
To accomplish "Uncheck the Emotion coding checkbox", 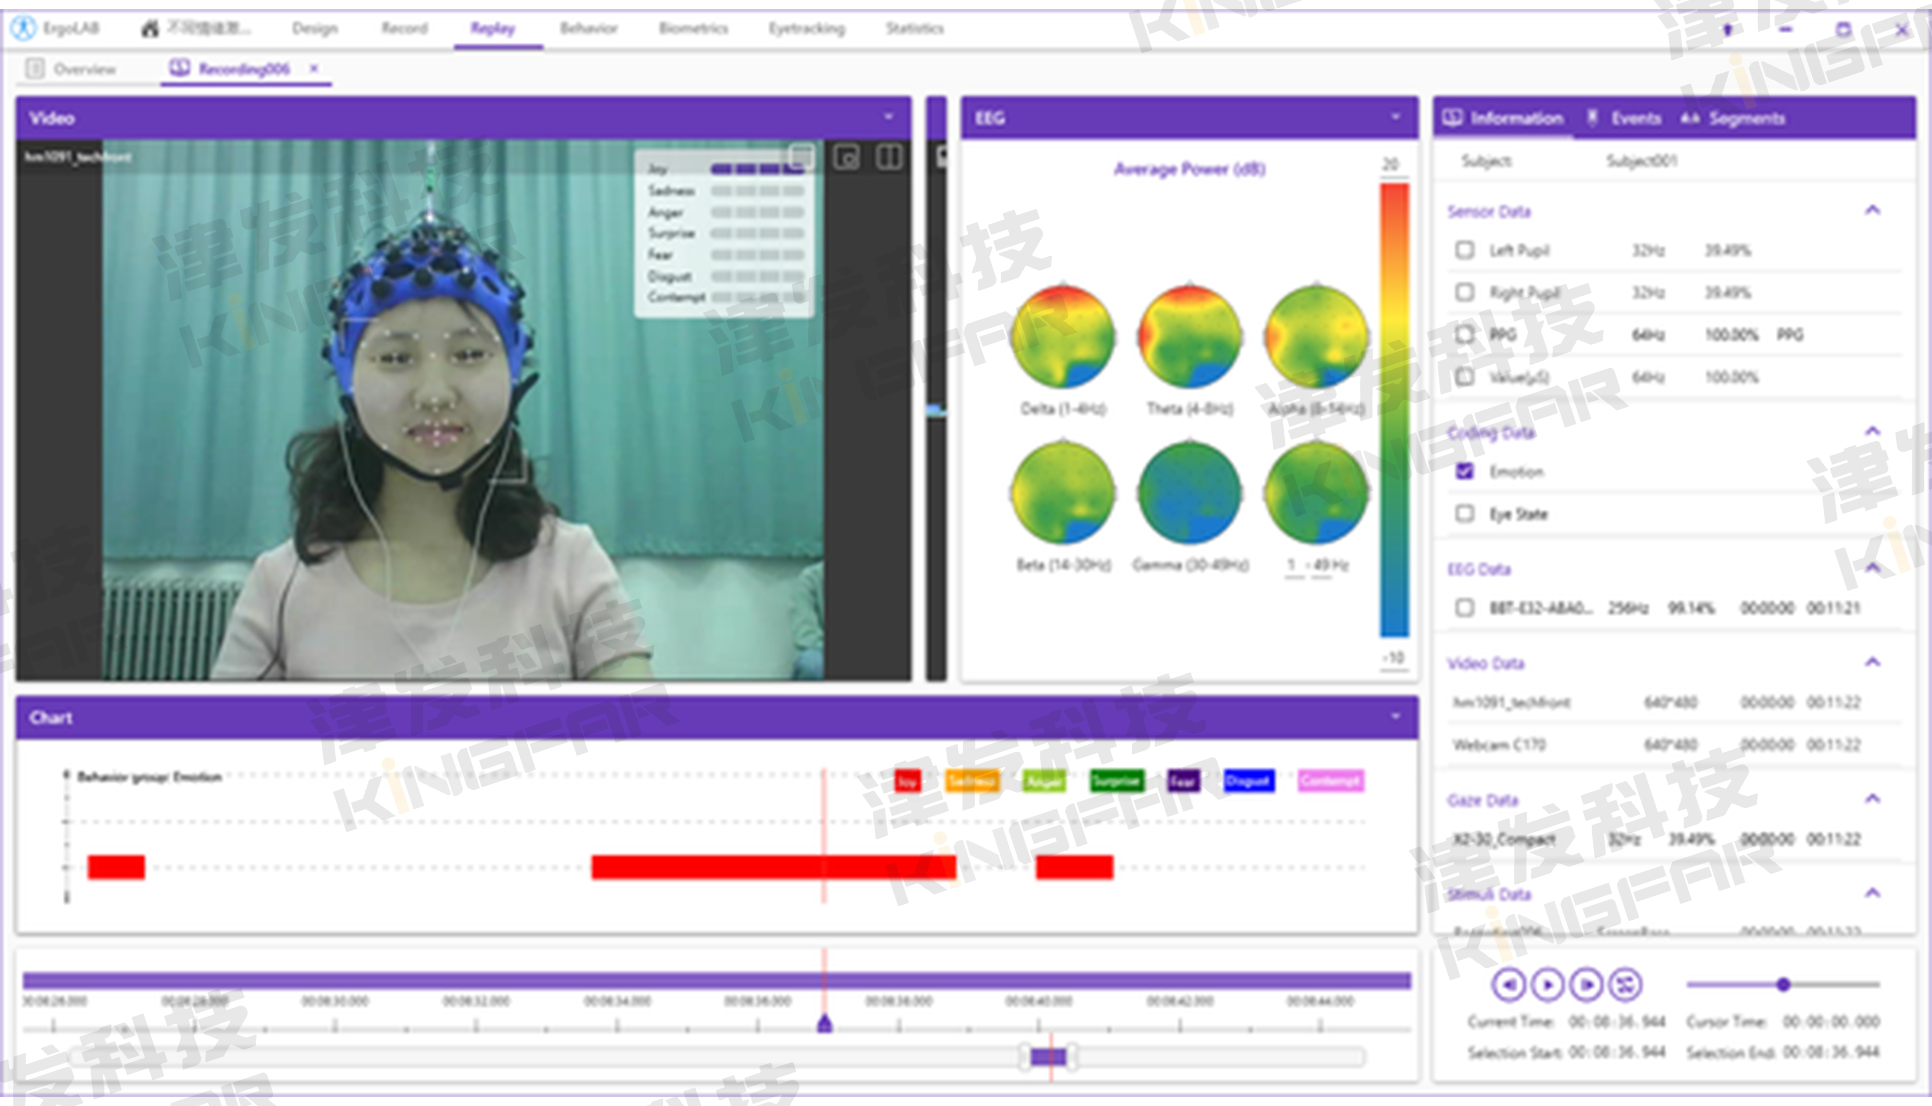I will coord(1465,471).
